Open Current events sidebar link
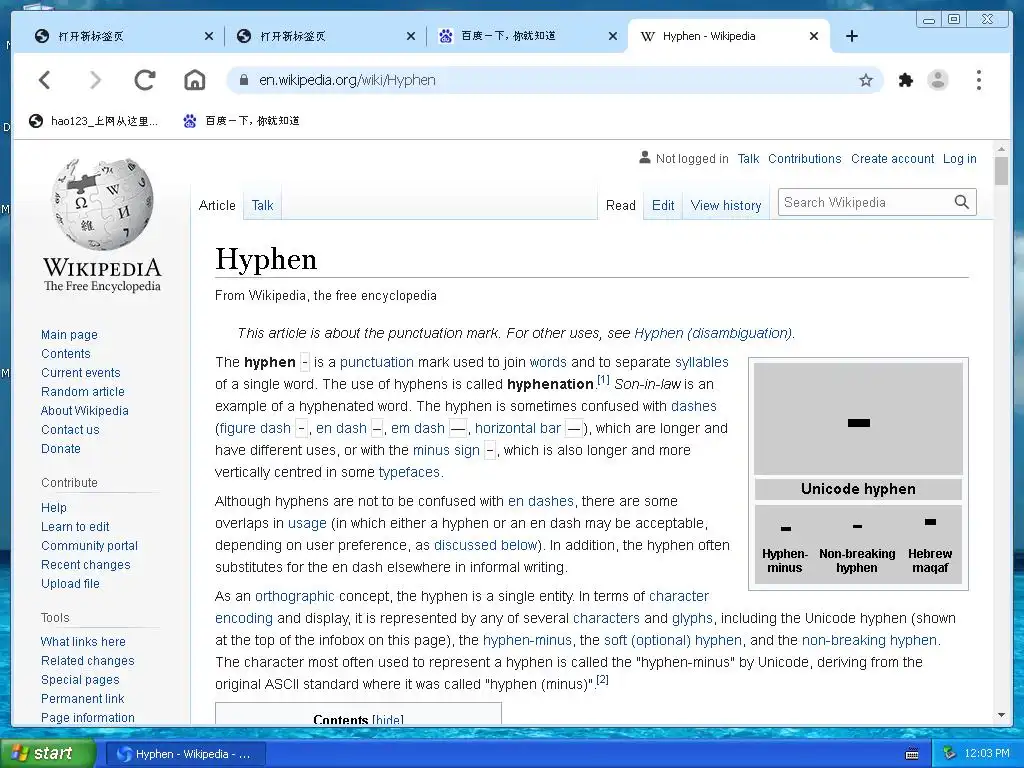The width and height of the screenshot is (1024, 768). (x=80, y=372)
